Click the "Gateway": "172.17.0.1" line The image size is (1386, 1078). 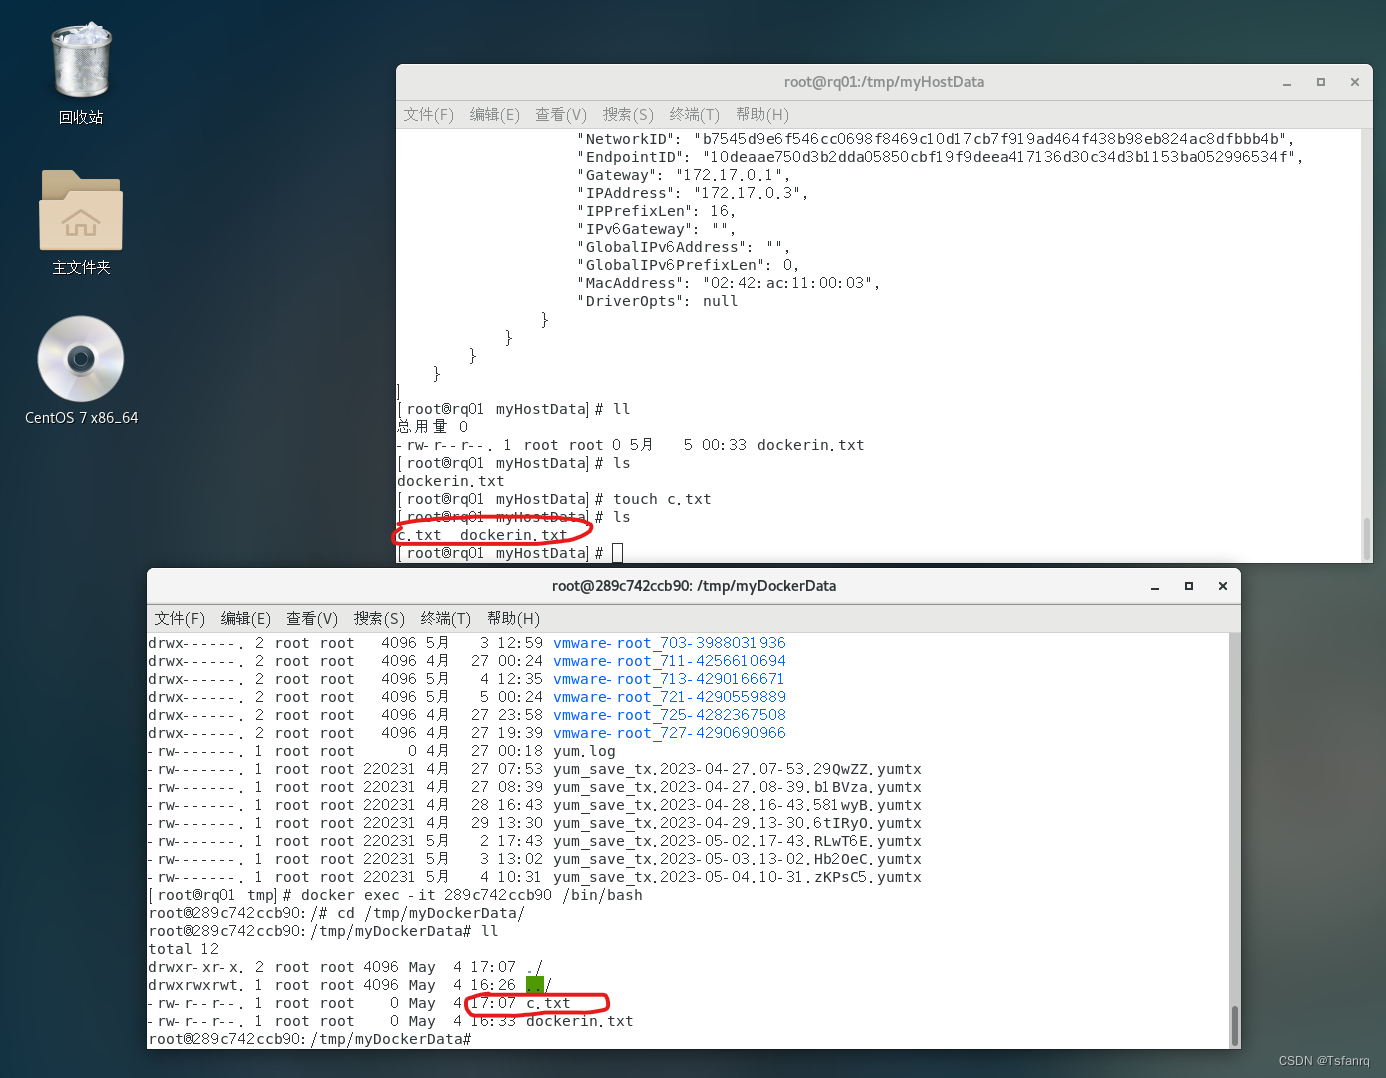click(683, 175)
